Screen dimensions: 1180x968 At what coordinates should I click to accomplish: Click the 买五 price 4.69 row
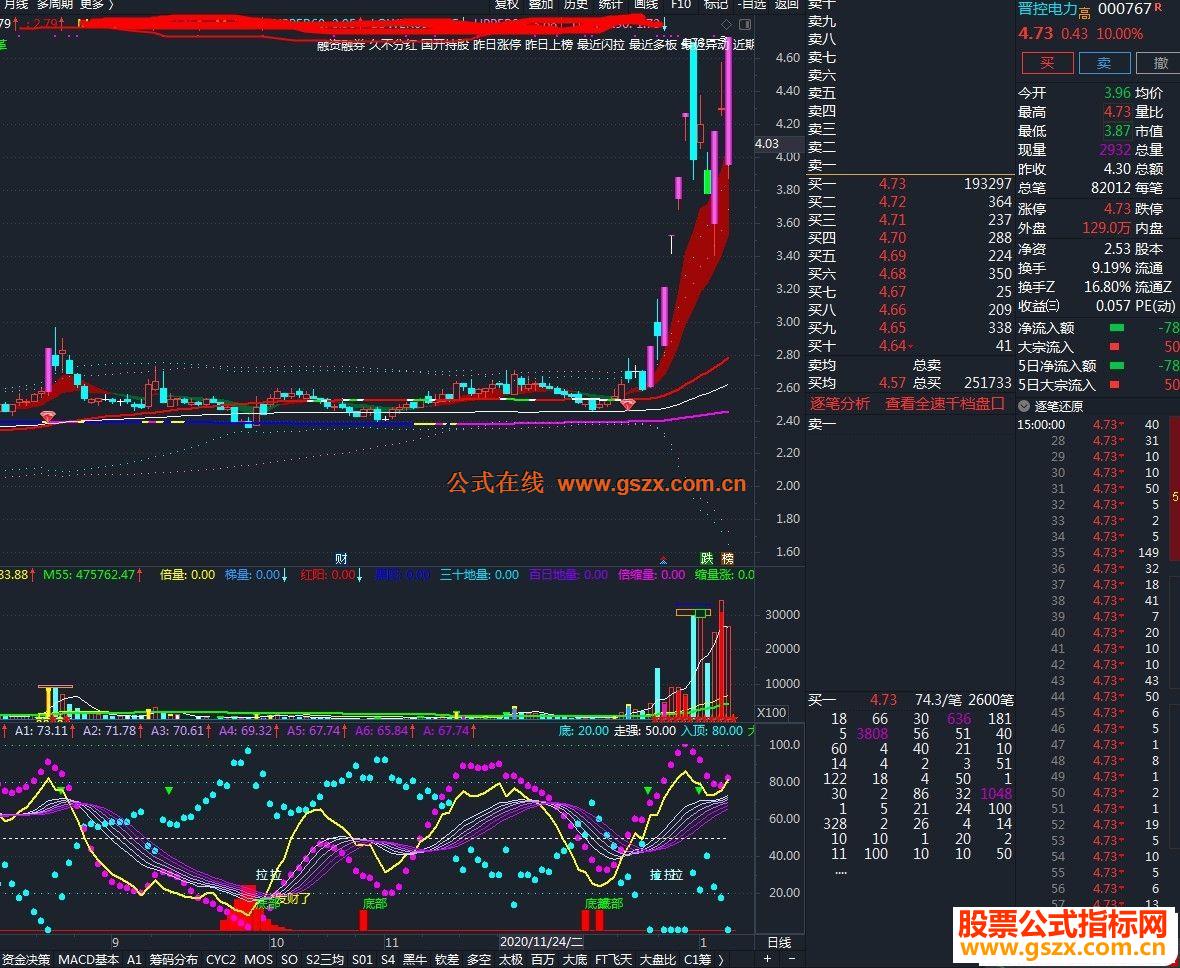[910, 256]
